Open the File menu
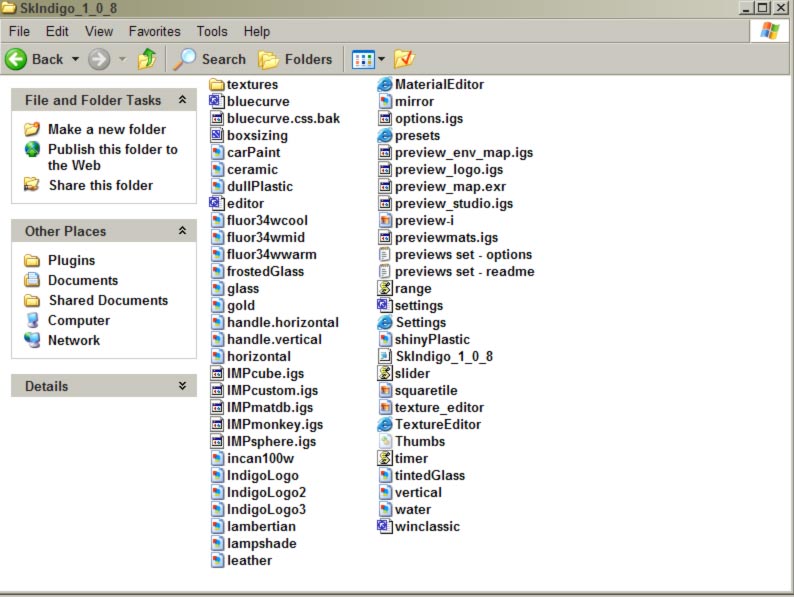794x597 pixels. tap(19, 31)
